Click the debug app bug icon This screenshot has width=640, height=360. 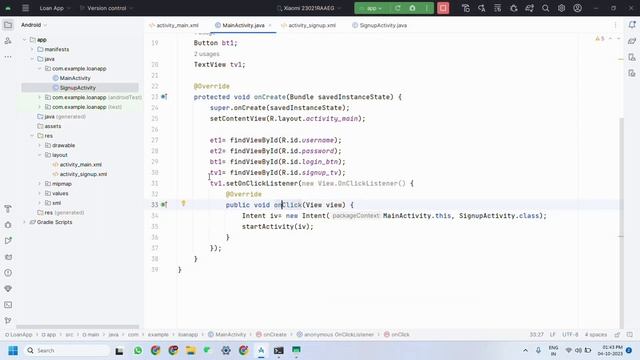click(x=412, y=8)
